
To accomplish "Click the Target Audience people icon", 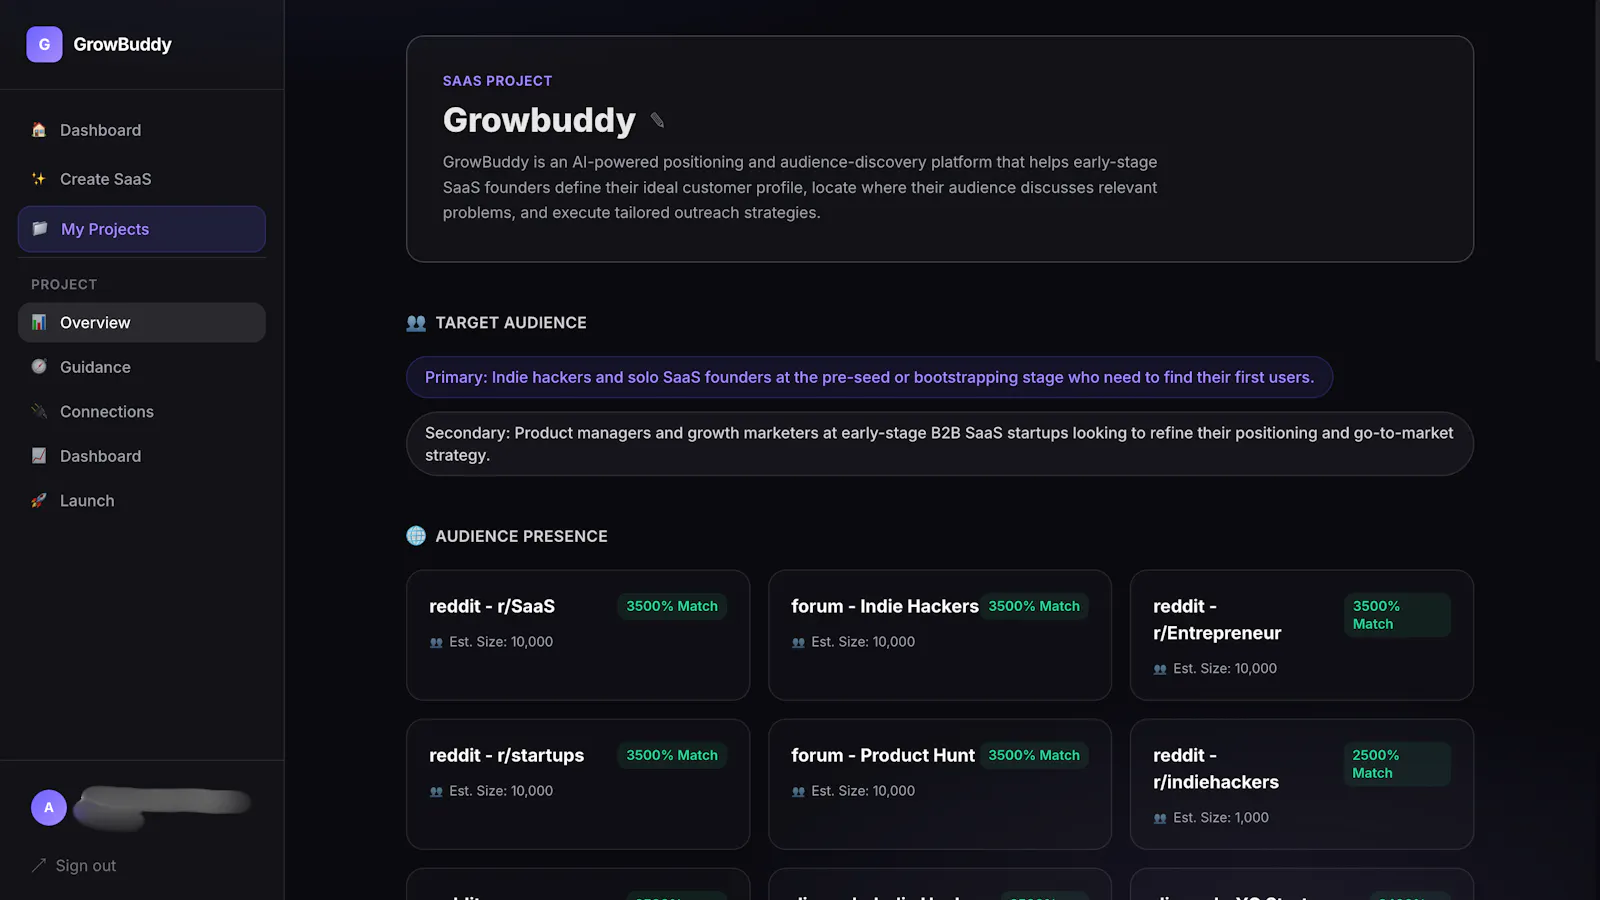I will tap(416, 323).
